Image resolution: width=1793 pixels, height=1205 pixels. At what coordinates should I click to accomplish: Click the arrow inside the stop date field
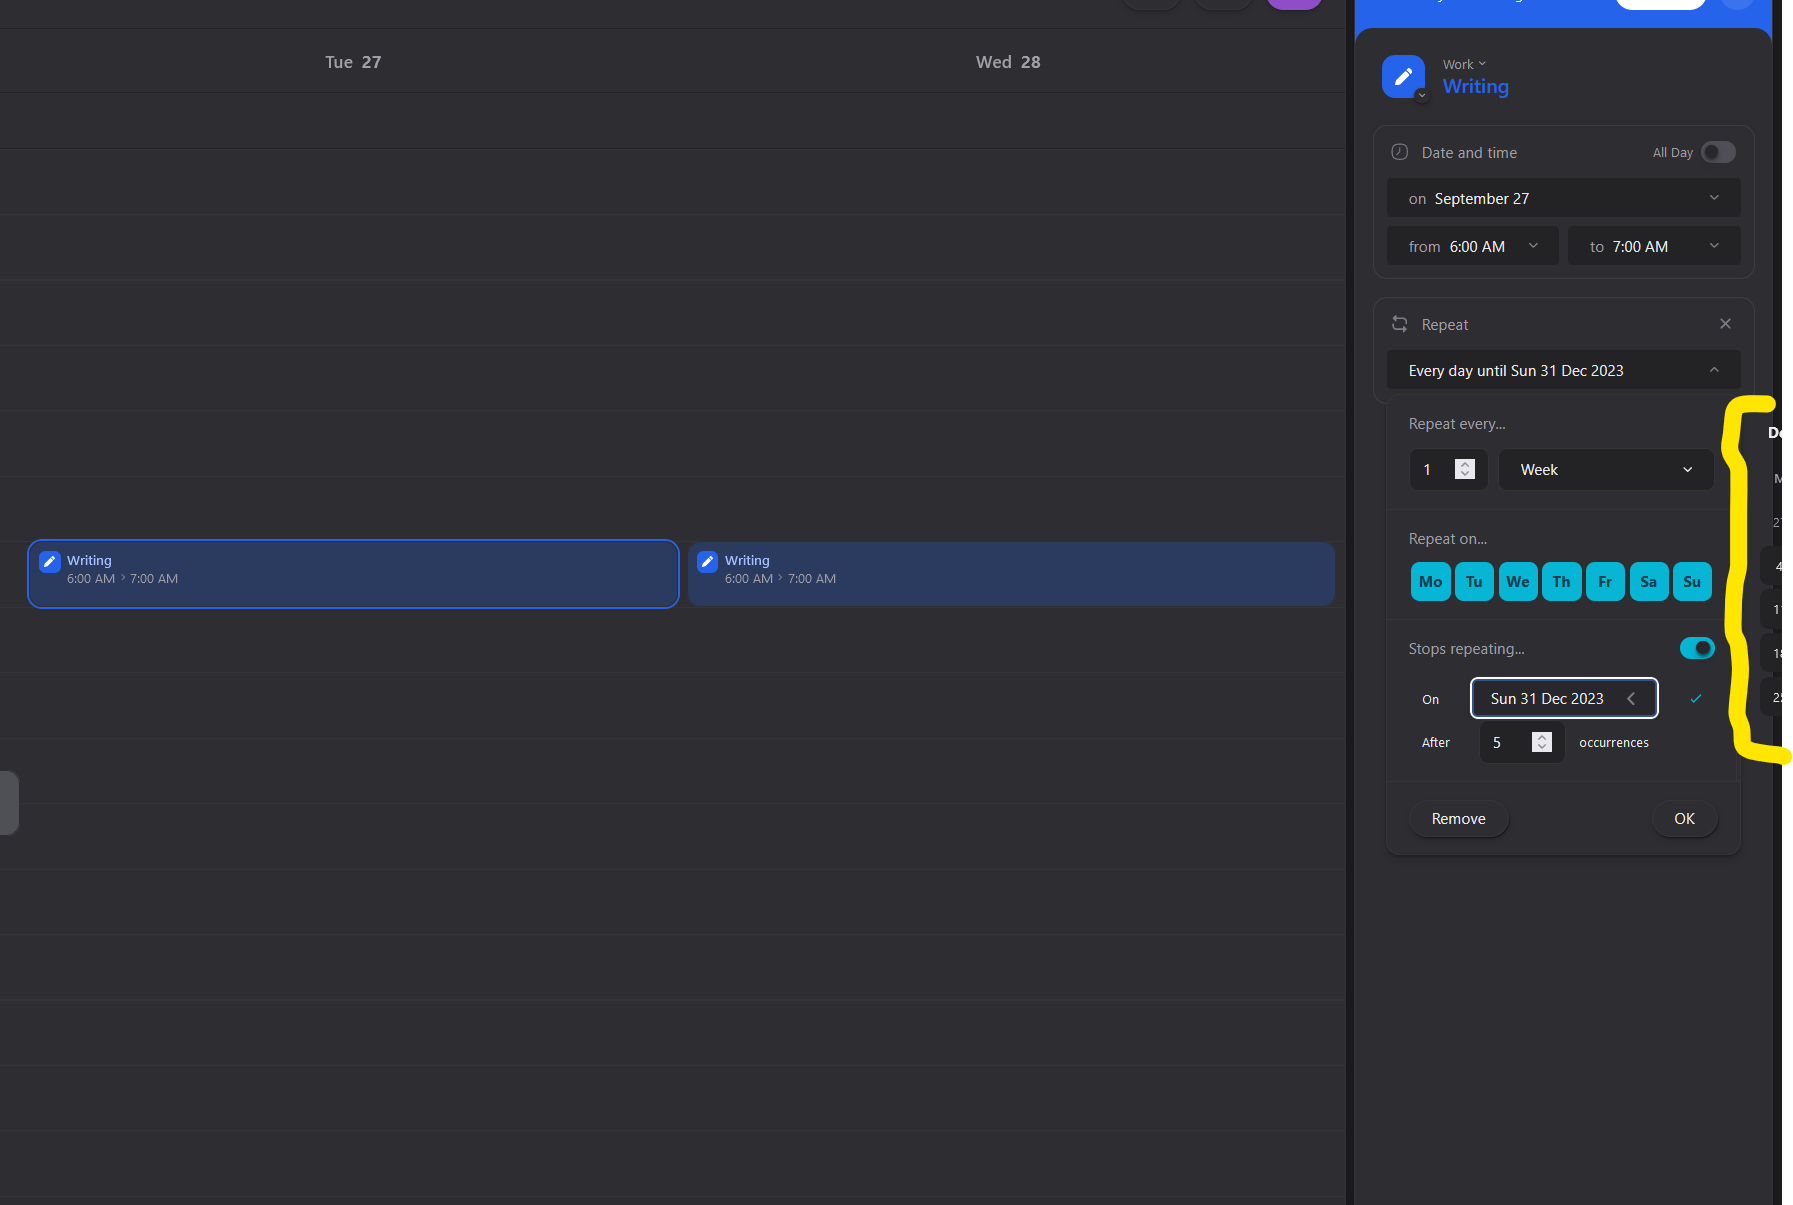pos(1631,699)
